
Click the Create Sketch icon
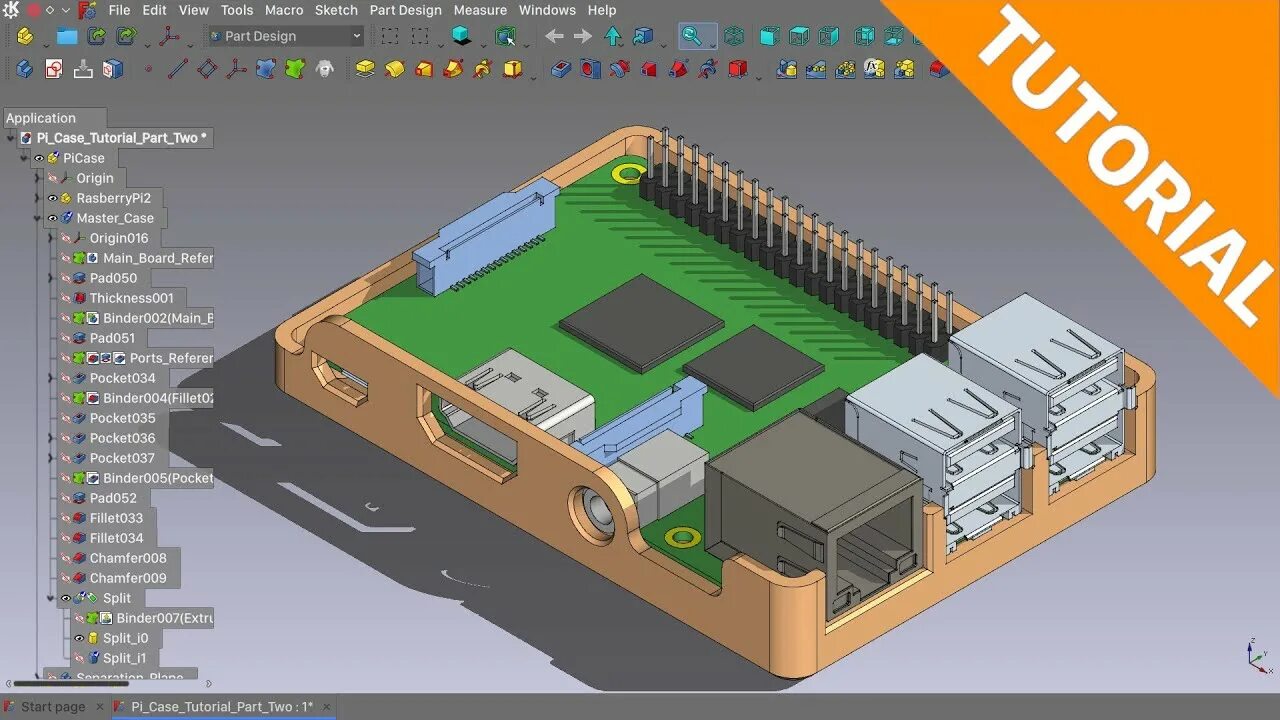tap(54, 69)
